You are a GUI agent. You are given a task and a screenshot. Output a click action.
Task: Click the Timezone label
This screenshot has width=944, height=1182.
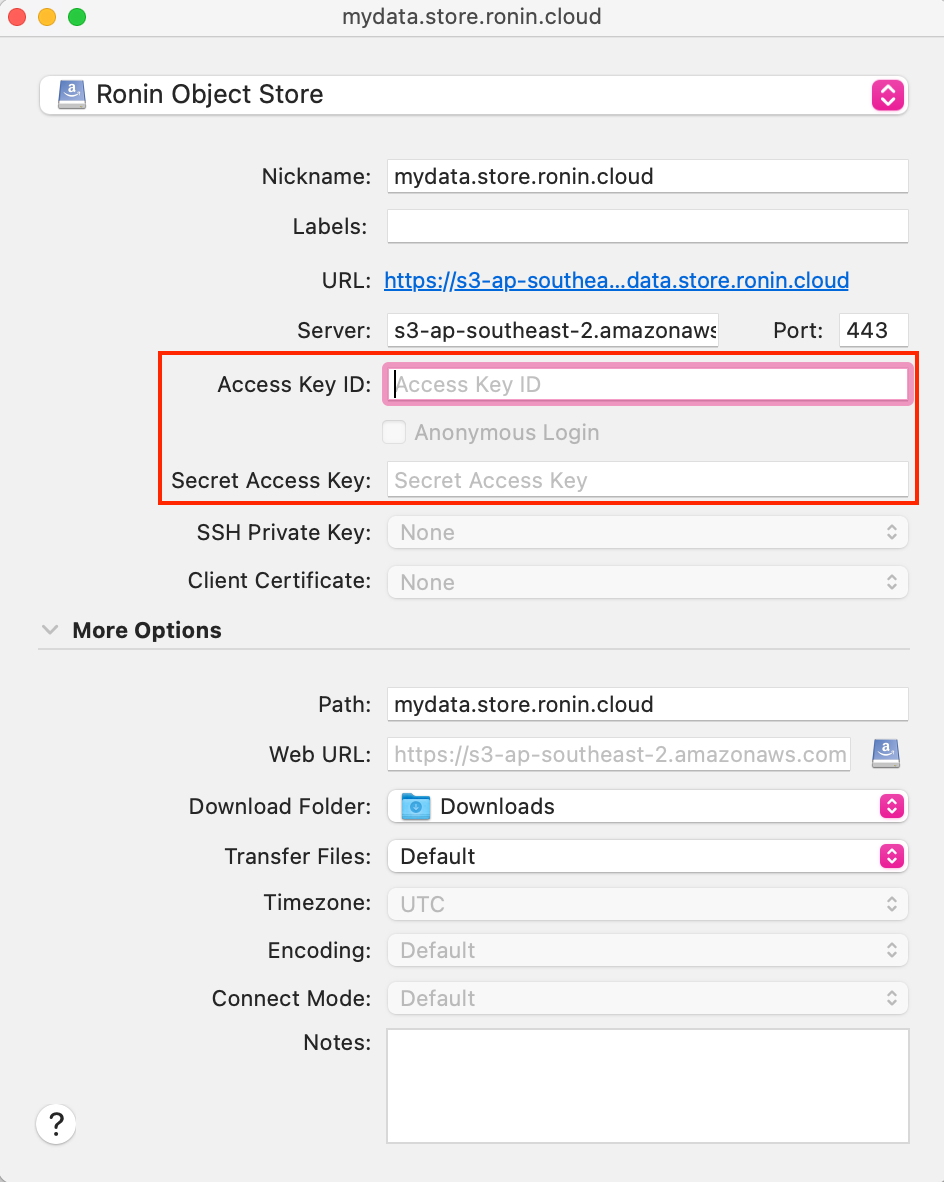click(x=317, y=902)
